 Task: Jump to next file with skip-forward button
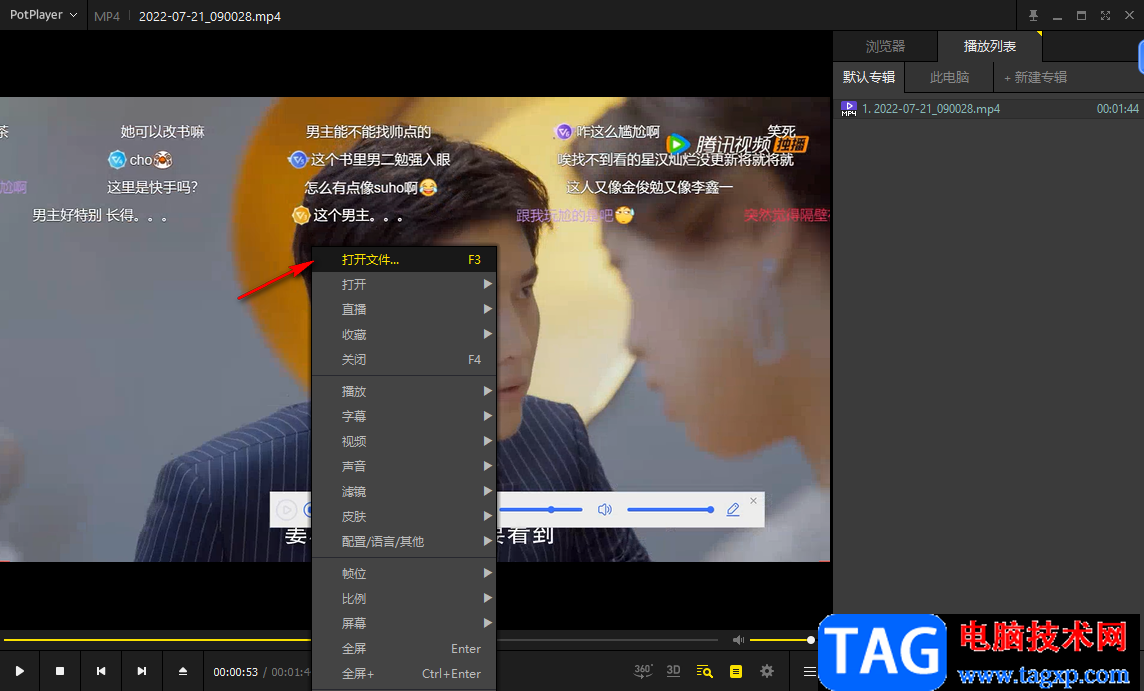click(x=142, y=671)
